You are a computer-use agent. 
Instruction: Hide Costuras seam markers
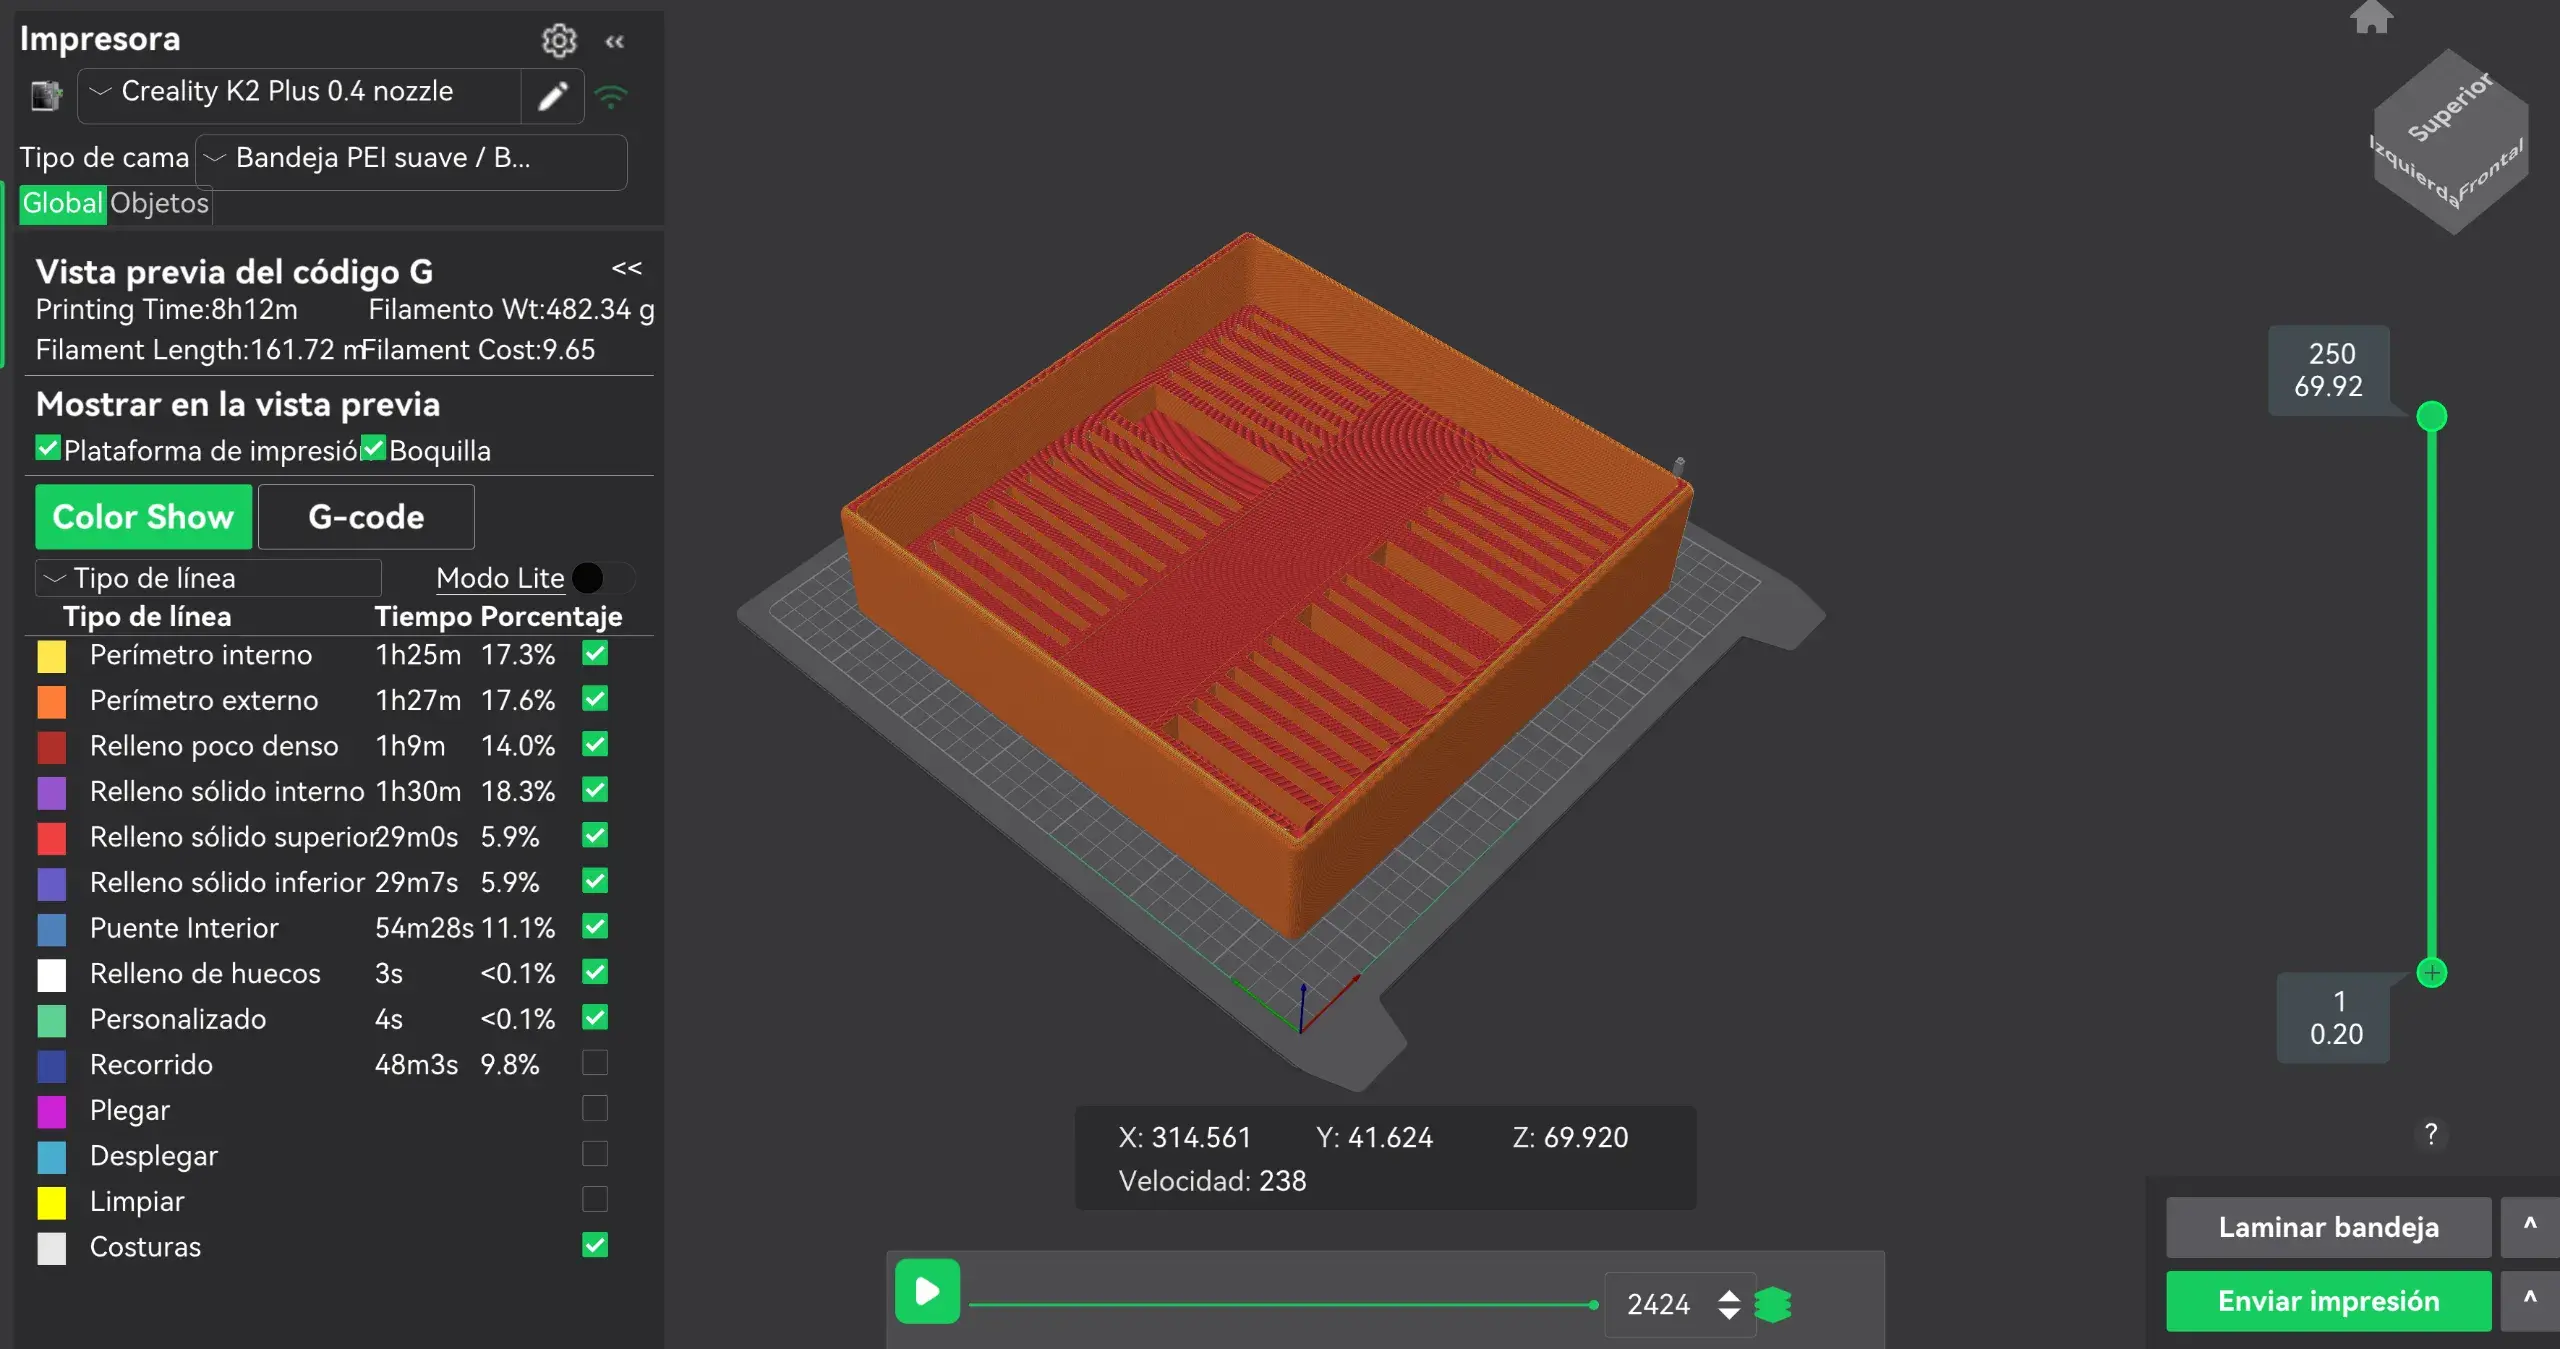595,1245
